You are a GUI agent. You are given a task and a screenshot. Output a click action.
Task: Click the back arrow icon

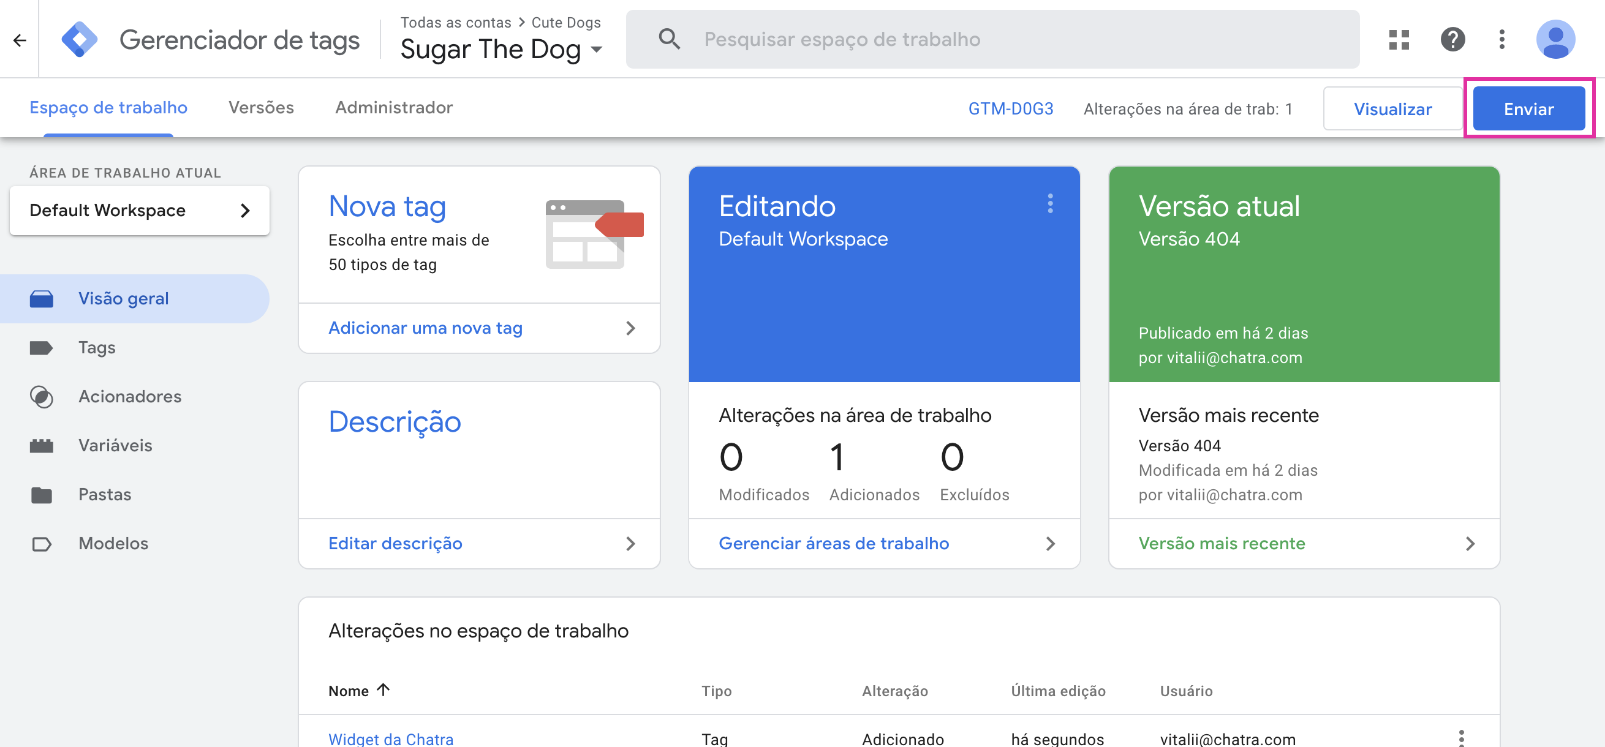[x=19, y=40]
